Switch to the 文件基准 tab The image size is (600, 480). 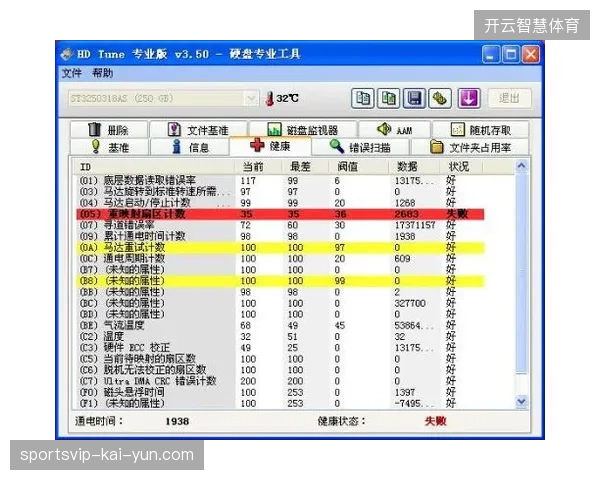tap(198, 130)
